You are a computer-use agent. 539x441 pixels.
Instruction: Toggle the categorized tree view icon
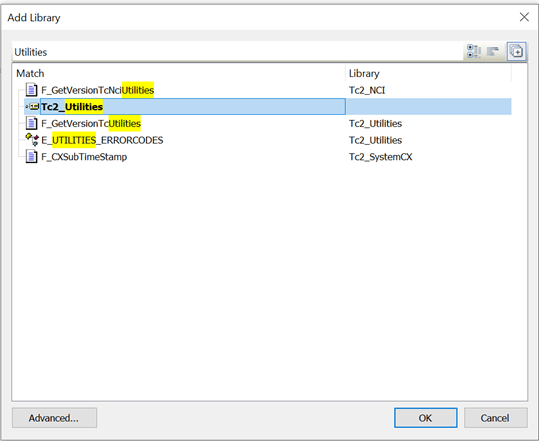click(x=474, y=52)
